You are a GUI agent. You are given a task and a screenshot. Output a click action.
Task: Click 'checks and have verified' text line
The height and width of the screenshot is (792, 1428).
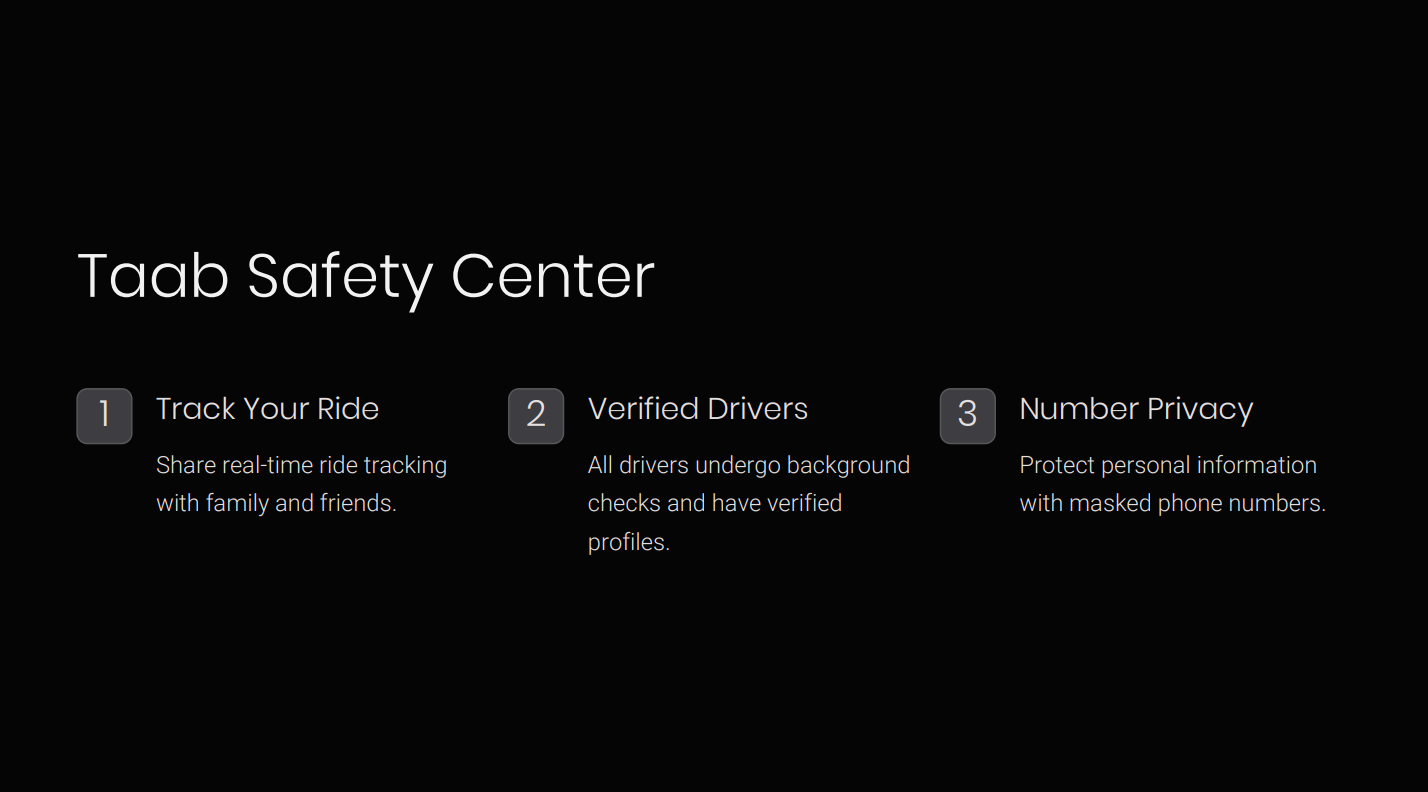click(x=715, y=503)
